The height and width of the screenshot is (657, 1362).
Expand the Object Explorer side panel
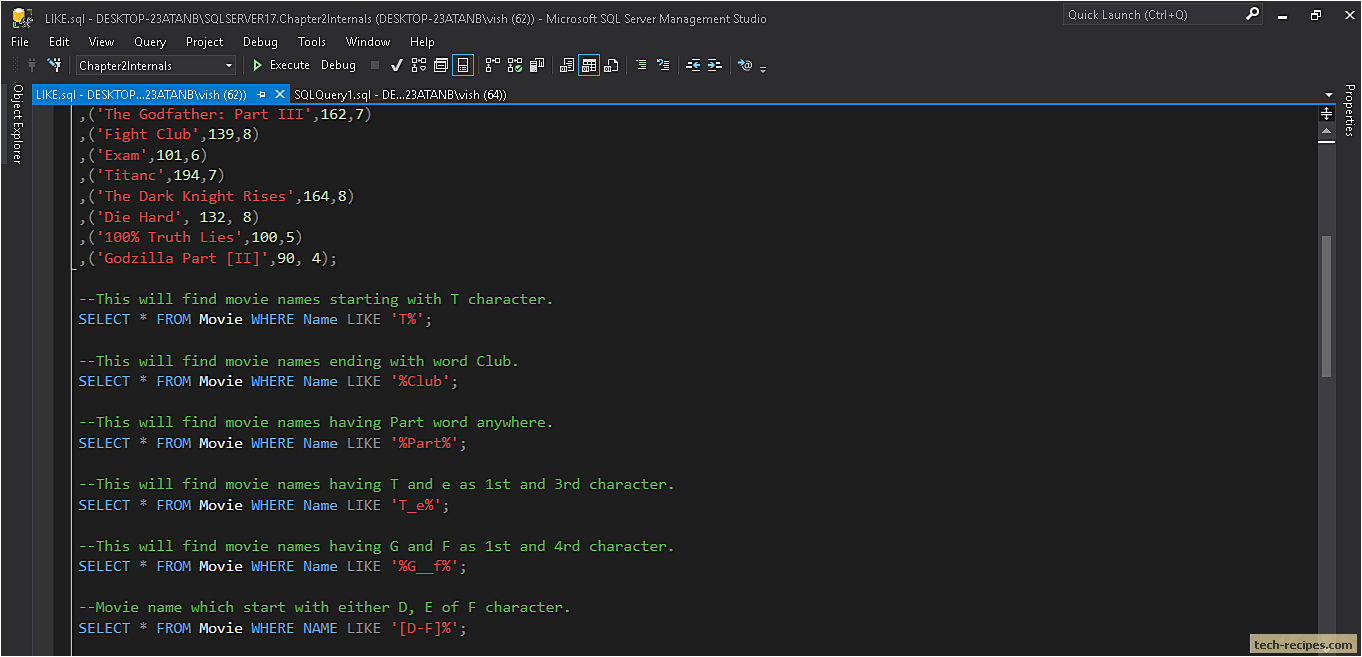click(x=17, y=124)
